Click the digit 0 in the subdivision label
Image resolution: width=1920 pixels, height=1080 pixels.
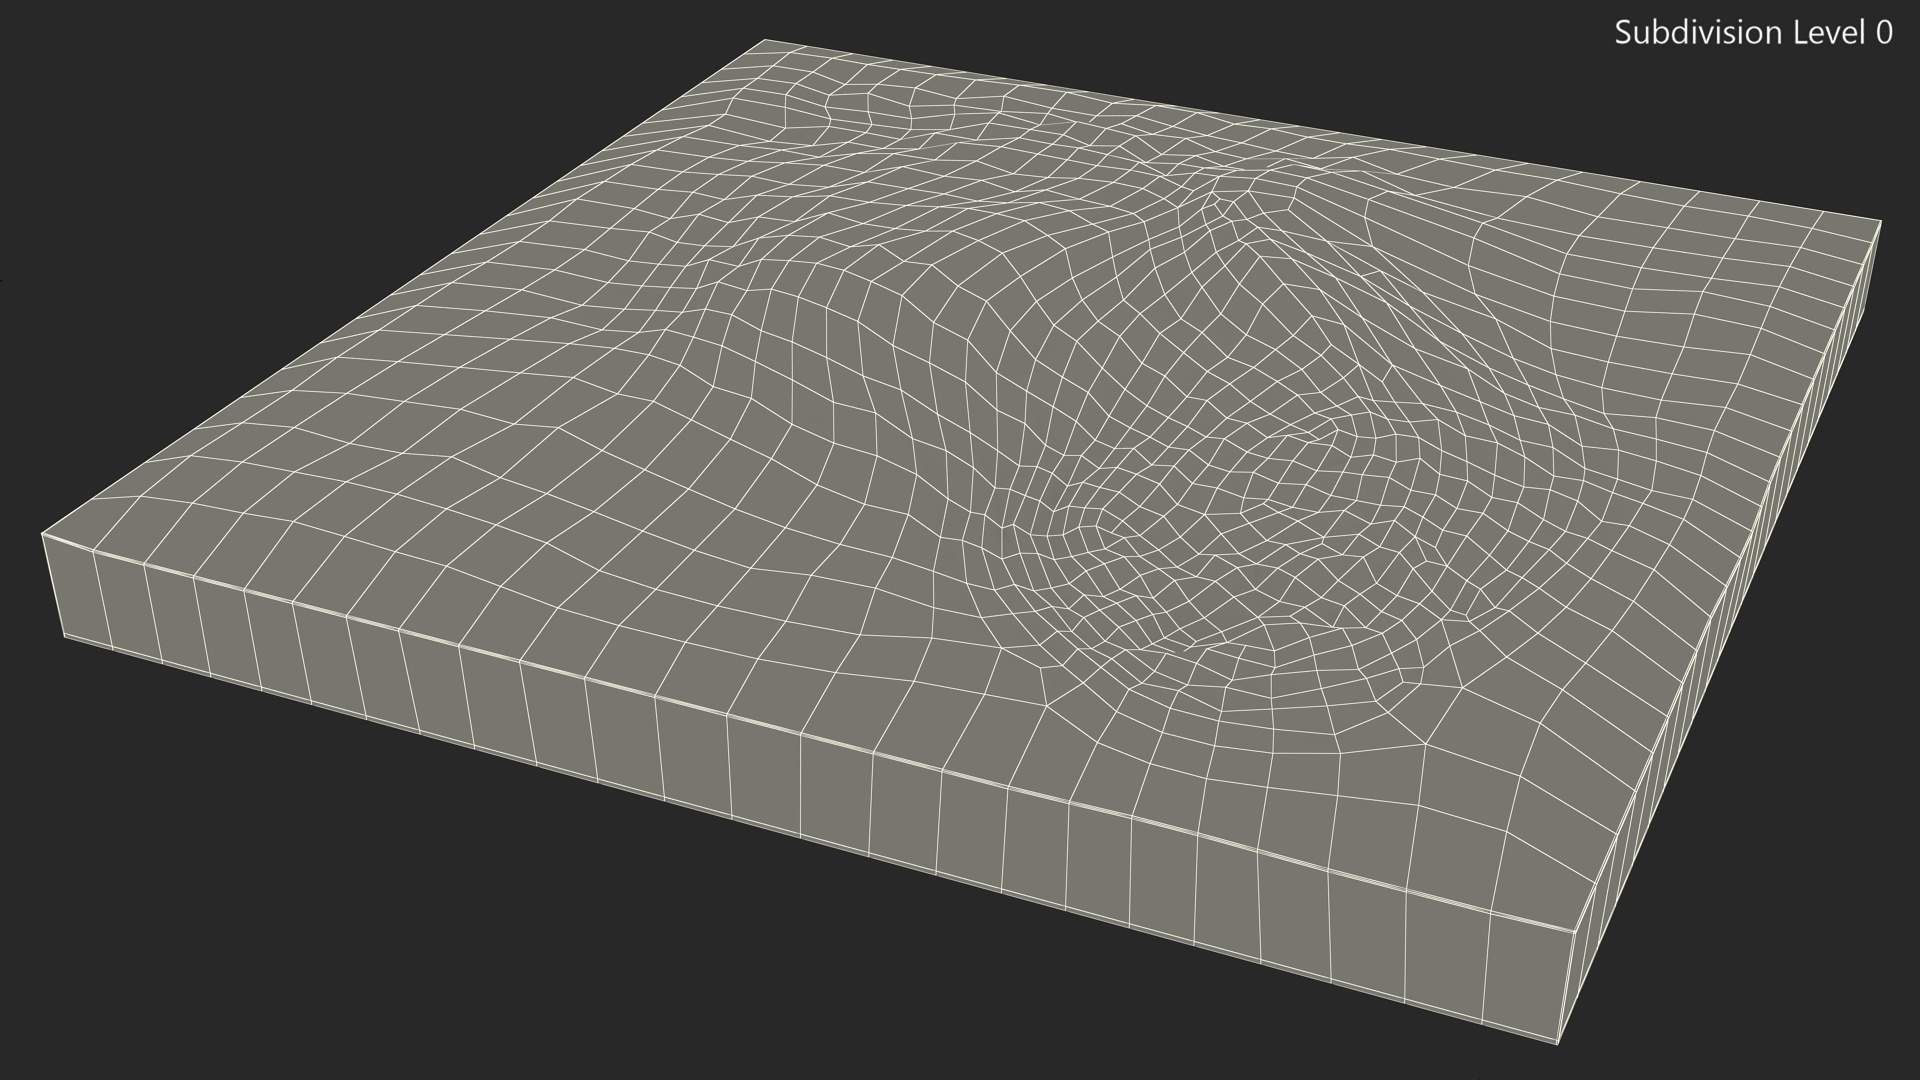pyautogui.click(x=1883, y=33)
